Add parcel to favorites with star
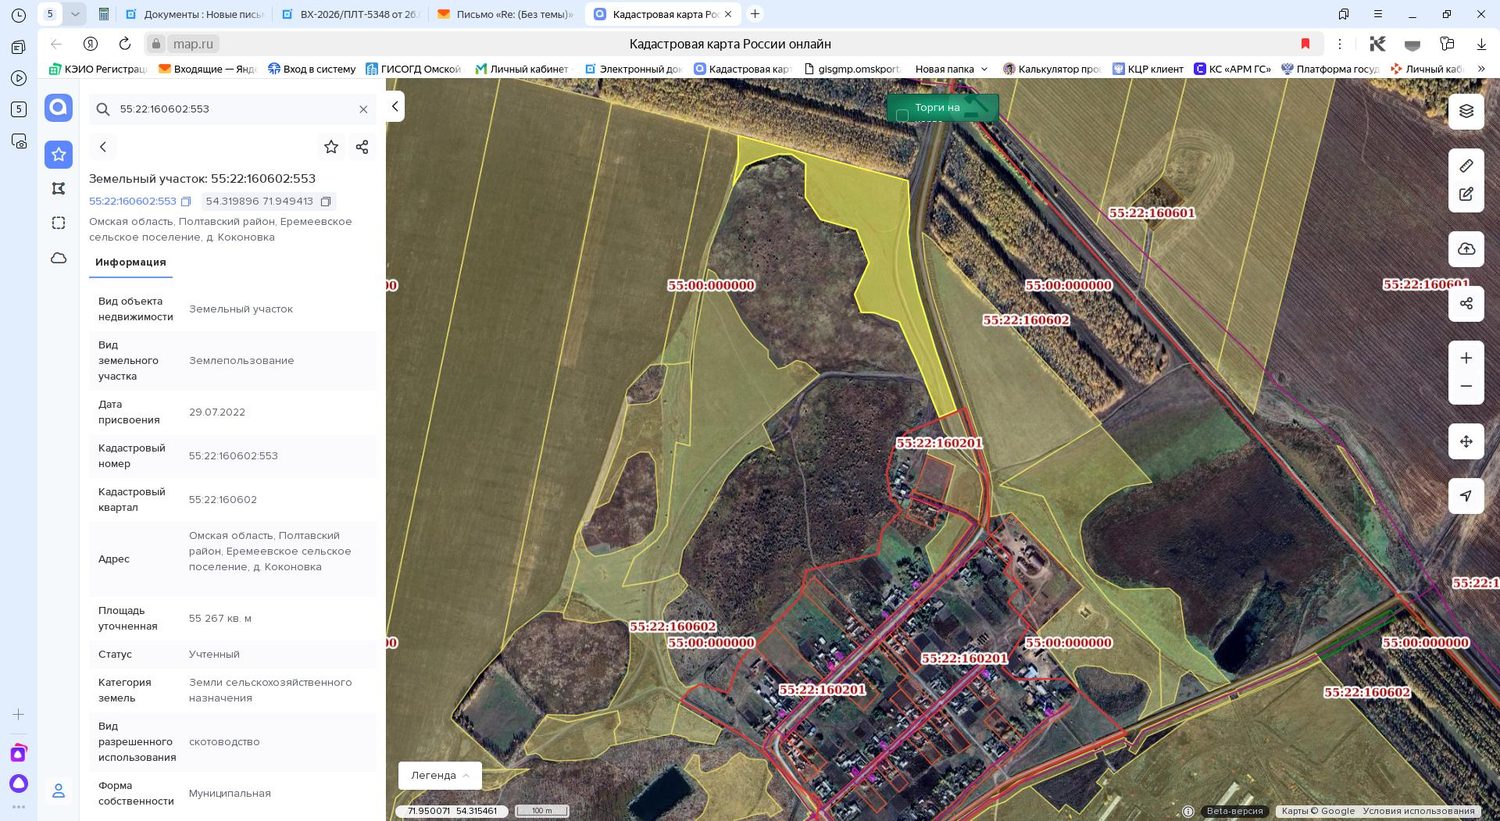This screenshot has width=1500, height=821. [x=331, y=147]
